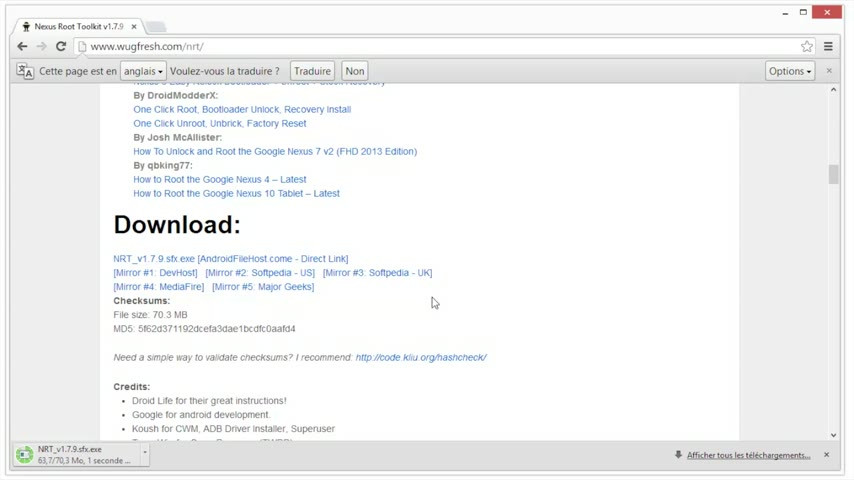Click the Mirror #3: Softpedia - UK link

point(377,273)
